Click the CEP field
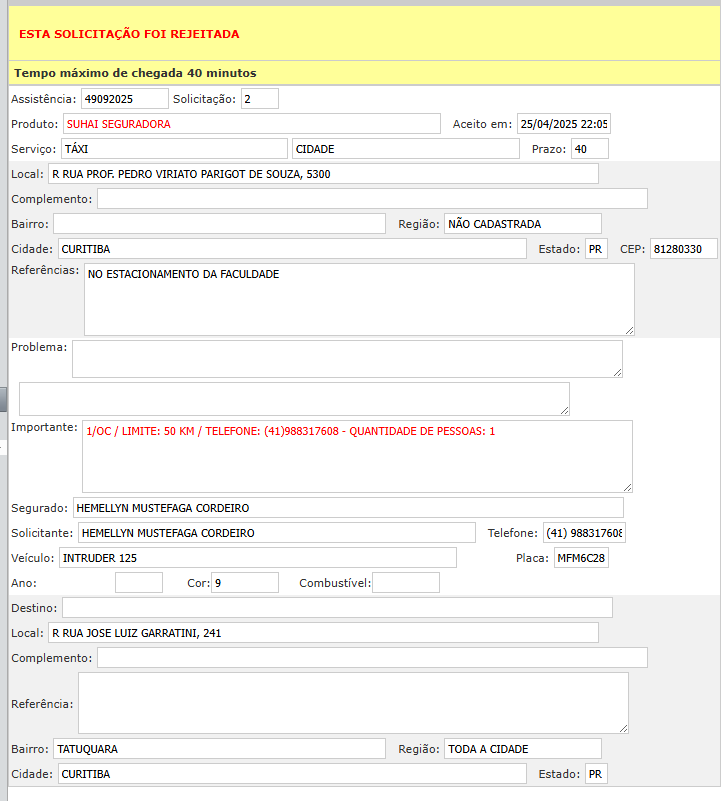Image resolution: width=724 pixels, height=801 pixels. click(683, 249)
